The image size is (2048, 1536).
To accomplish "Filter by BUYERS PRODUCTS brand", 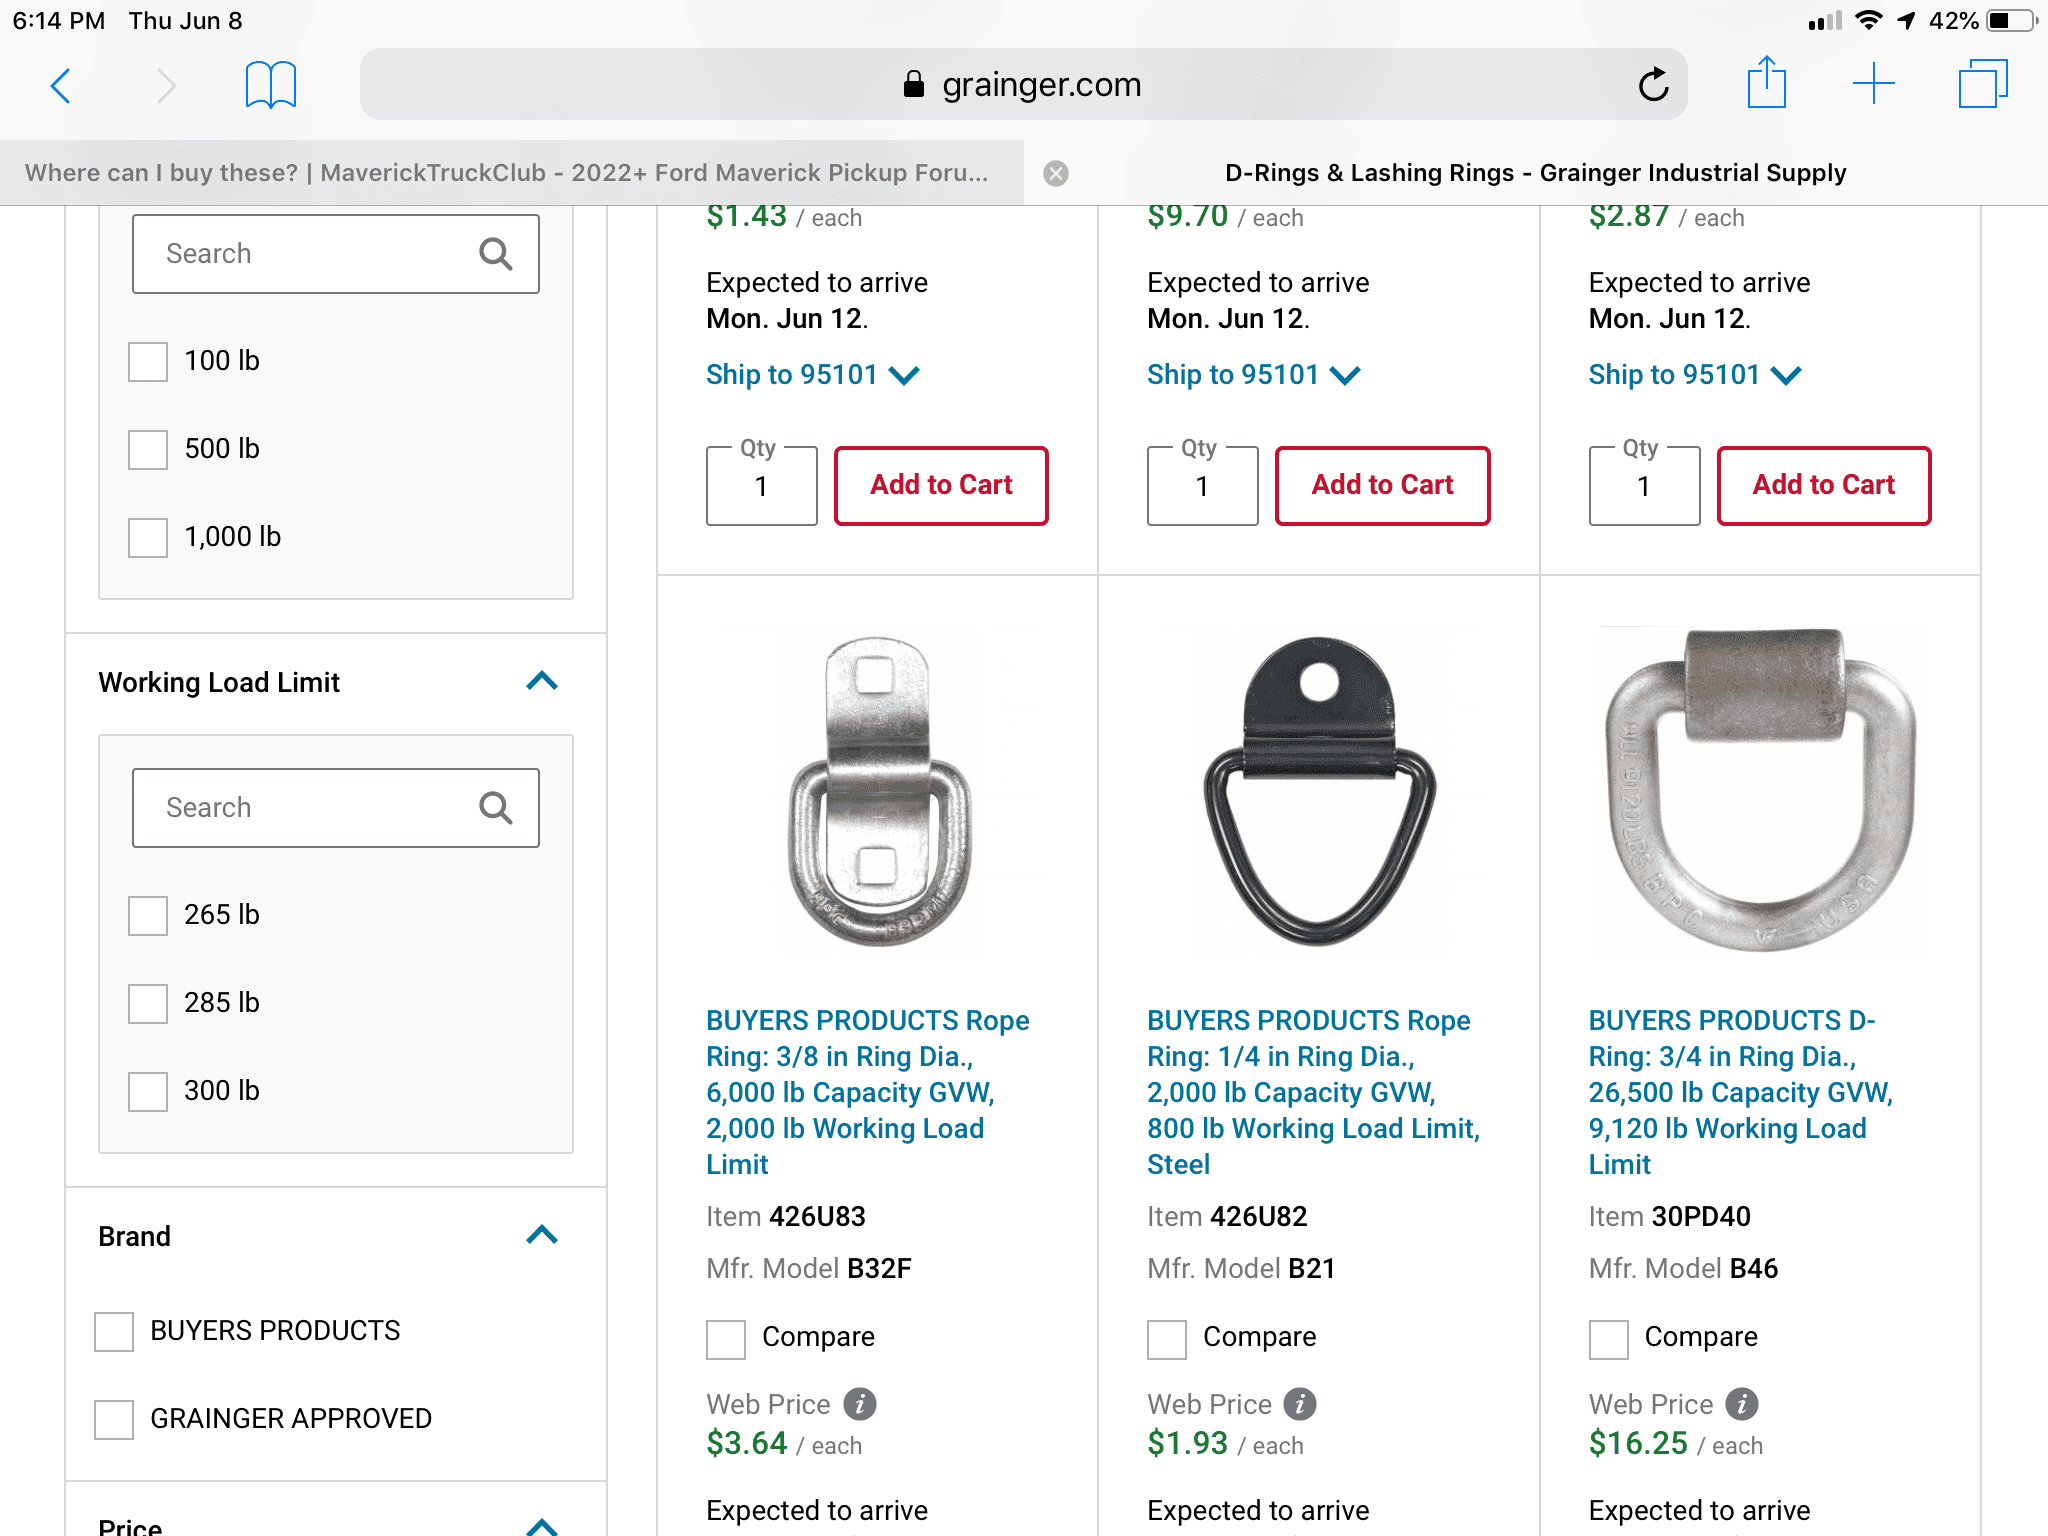I will click(x=114, y=1331).
